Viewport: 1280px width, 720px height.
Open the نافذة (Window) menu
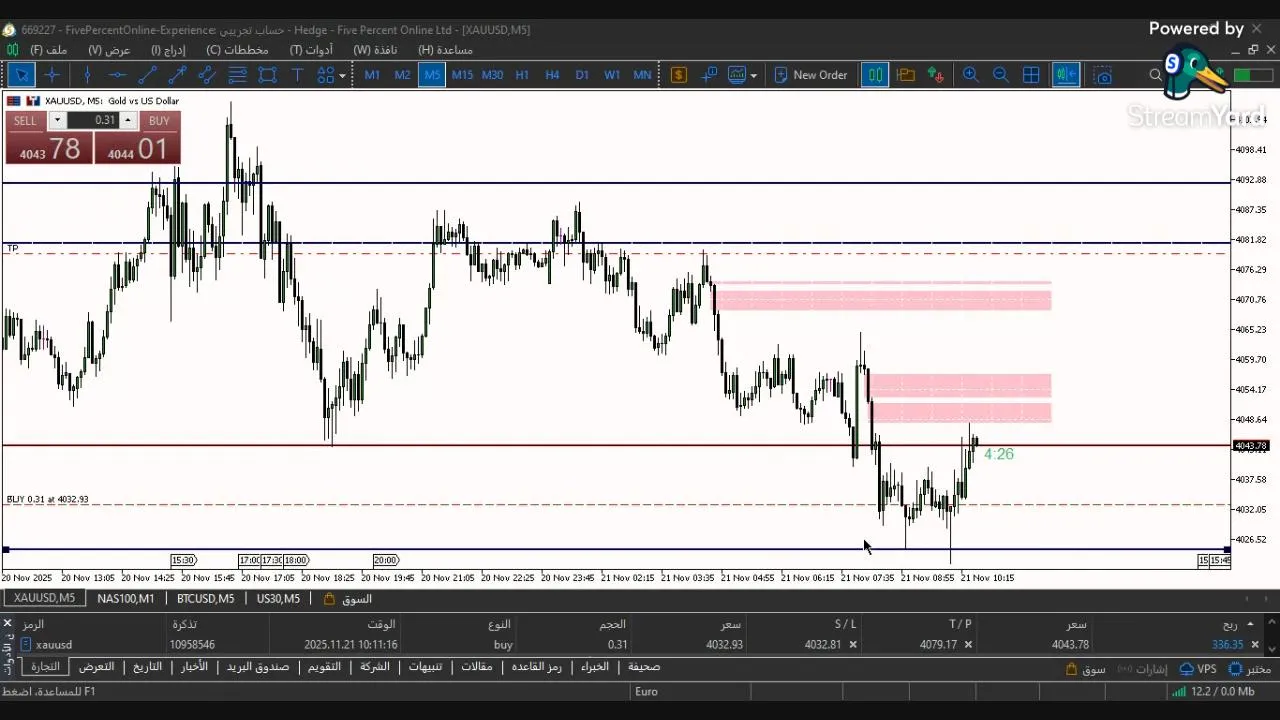[x=375, y=50]
